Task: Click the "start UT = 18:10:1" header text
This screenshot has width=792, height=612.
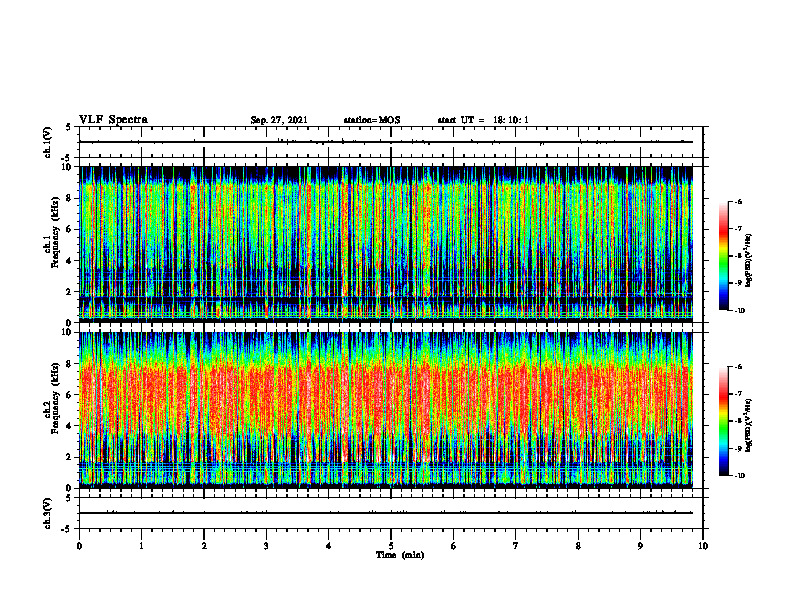Action: [x=483, y=120]
